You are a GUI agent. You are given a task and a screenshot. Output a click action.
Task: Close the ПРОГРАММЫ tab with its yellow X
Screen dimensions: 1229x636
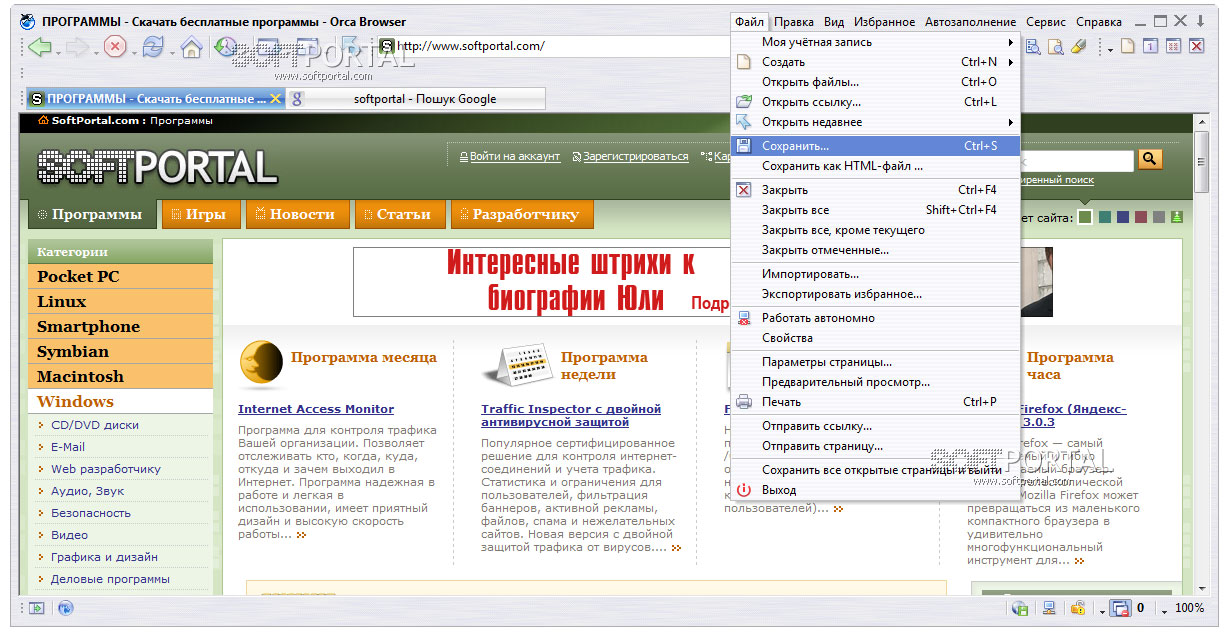276,99
